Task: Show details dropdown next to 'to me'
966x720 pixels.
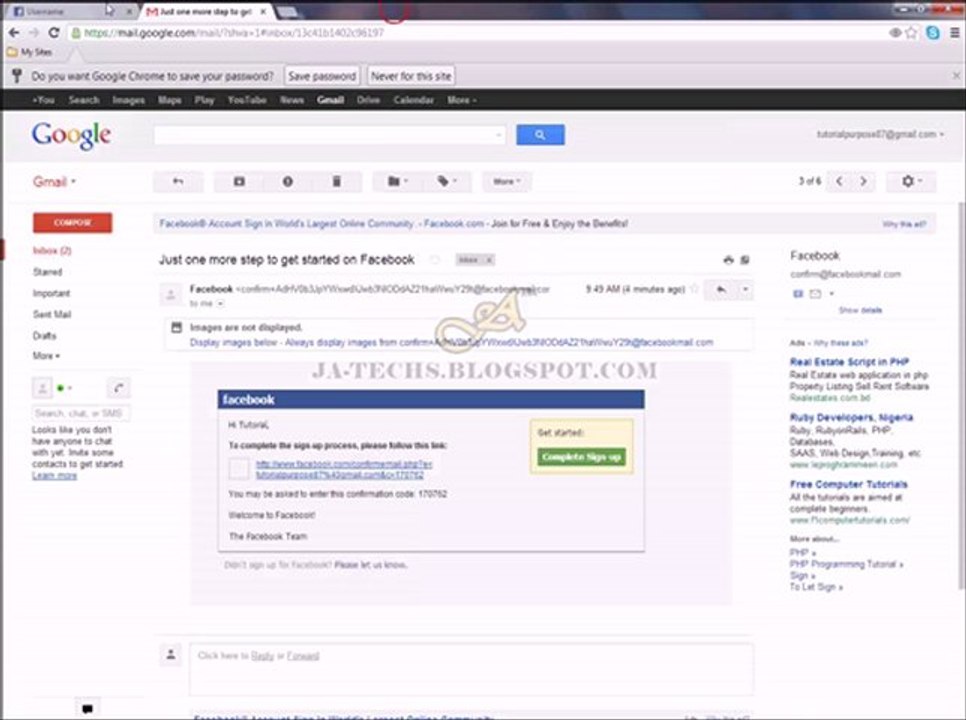Action: [221, 304]
